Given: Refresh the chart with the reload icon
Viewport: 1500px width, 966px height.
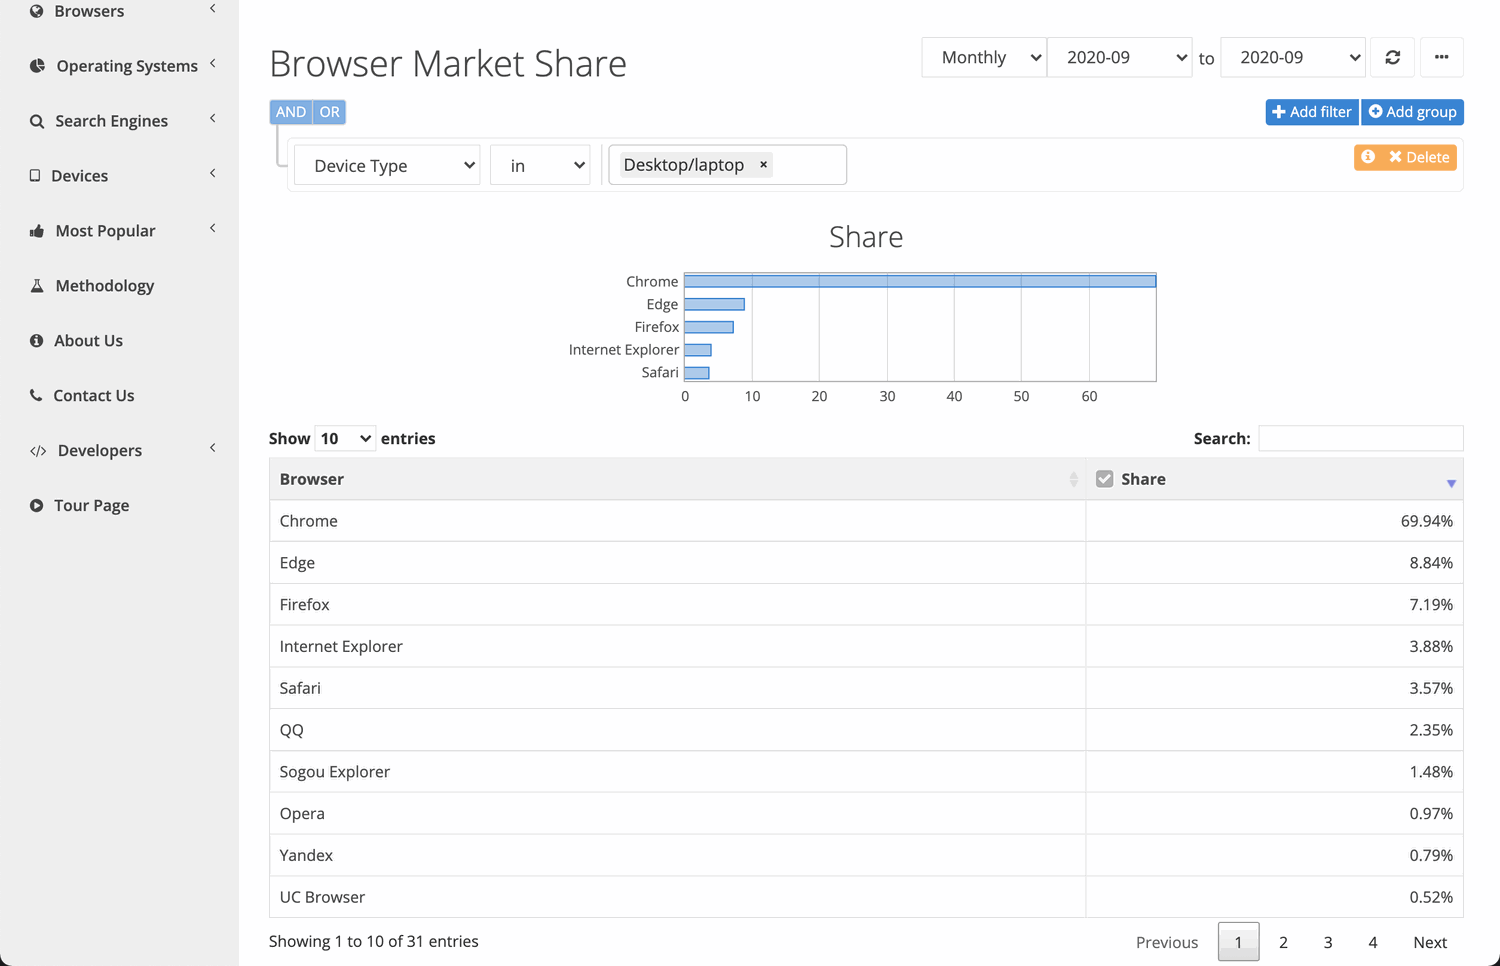Looking at the screenshot, I should 1392,57.
